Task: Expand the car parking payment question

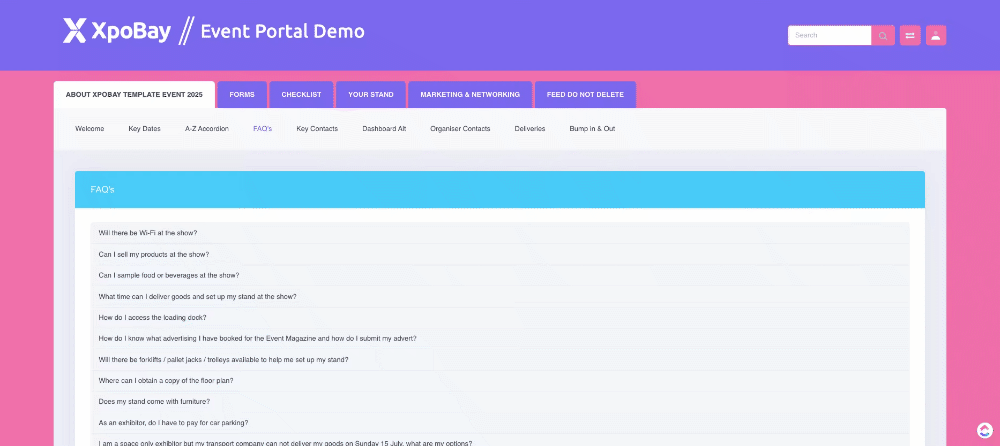Action: click(173, 423)
